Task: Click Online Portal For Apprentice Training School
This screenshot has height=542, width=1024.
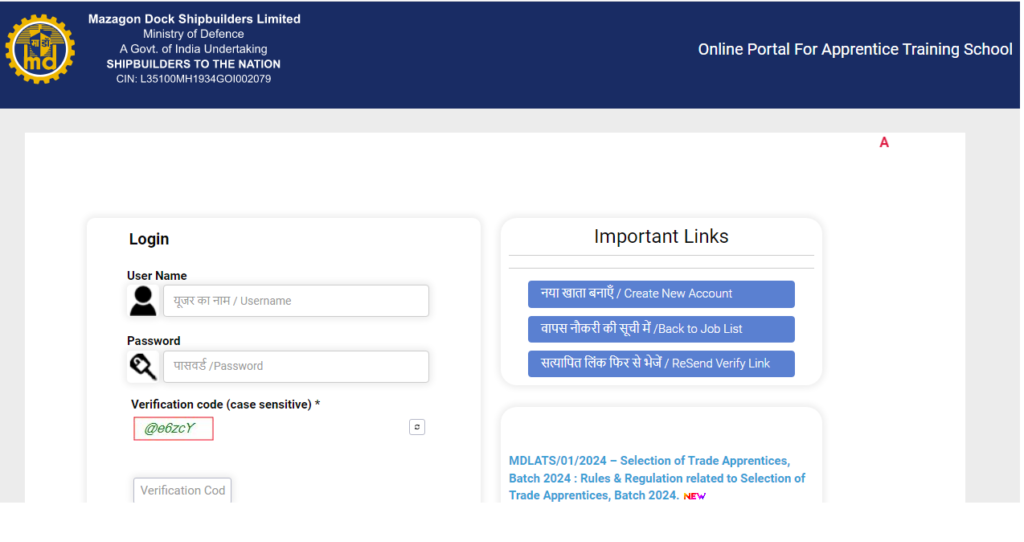Action: [855, 50]
